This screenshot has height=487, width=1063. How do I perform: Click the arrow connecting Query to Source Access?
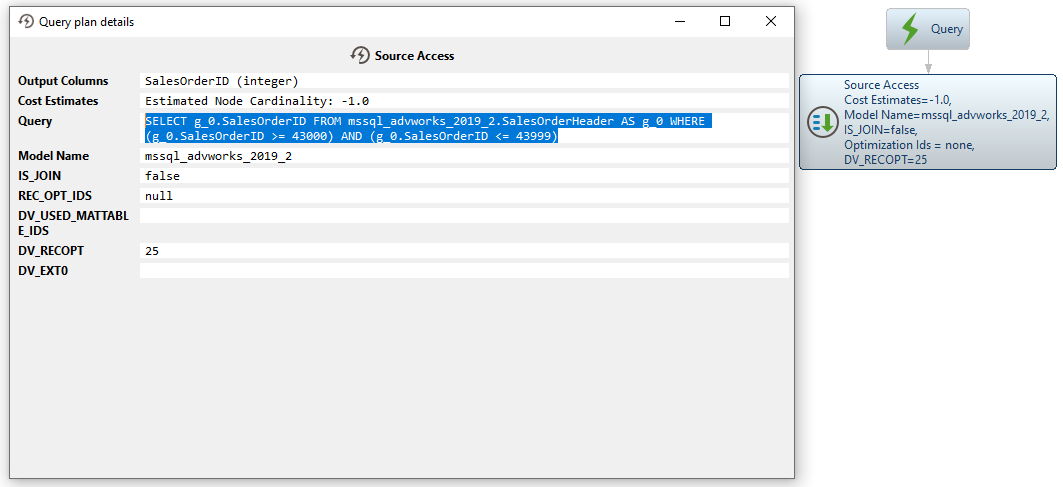(927, 62)
